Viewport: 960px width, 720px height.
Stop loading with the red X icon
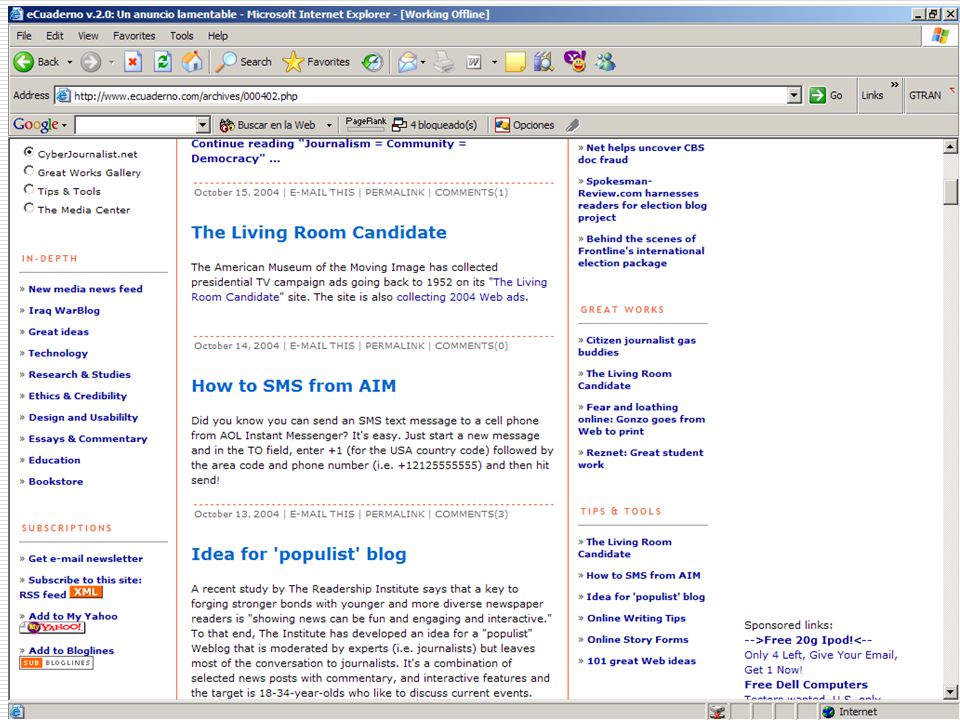pyautogui.click(x=133, y=62)
